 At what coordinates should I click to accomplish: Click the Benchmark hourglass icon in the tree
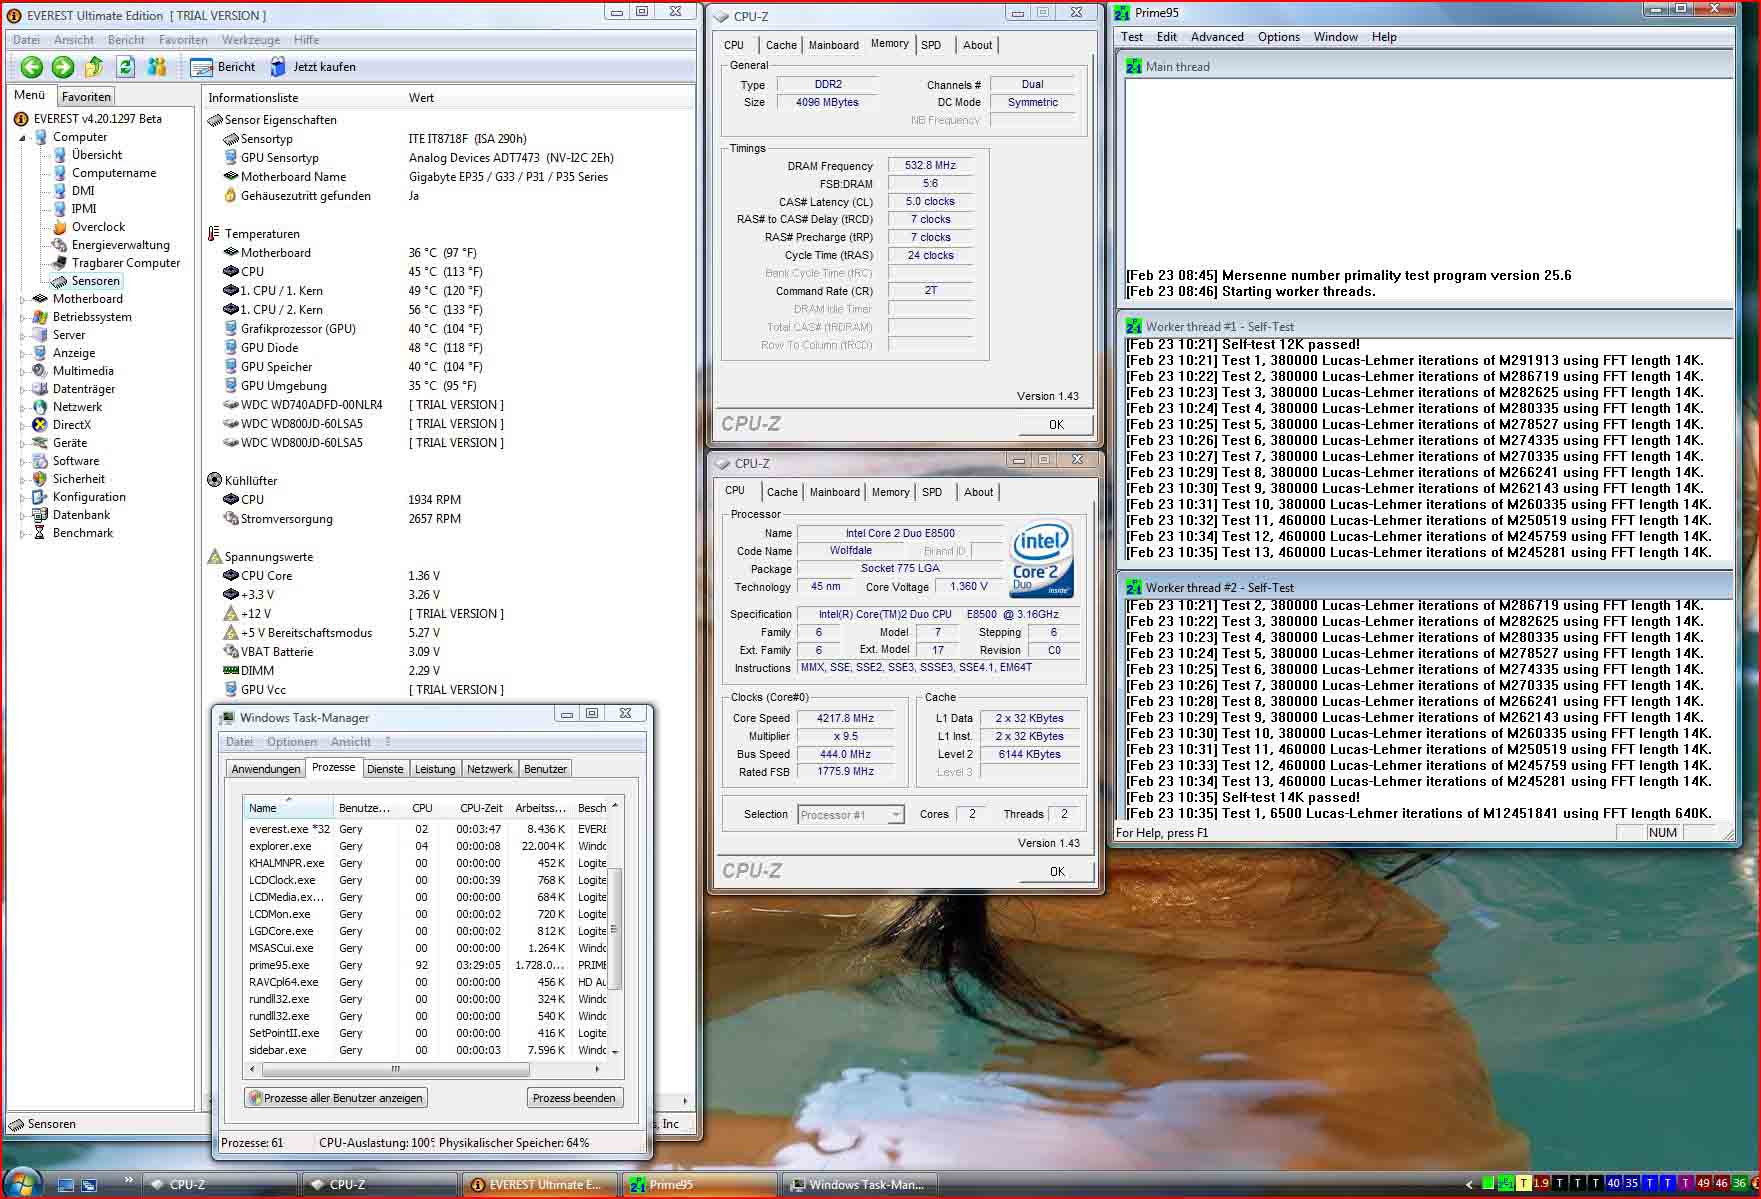(x=40, y=533)
